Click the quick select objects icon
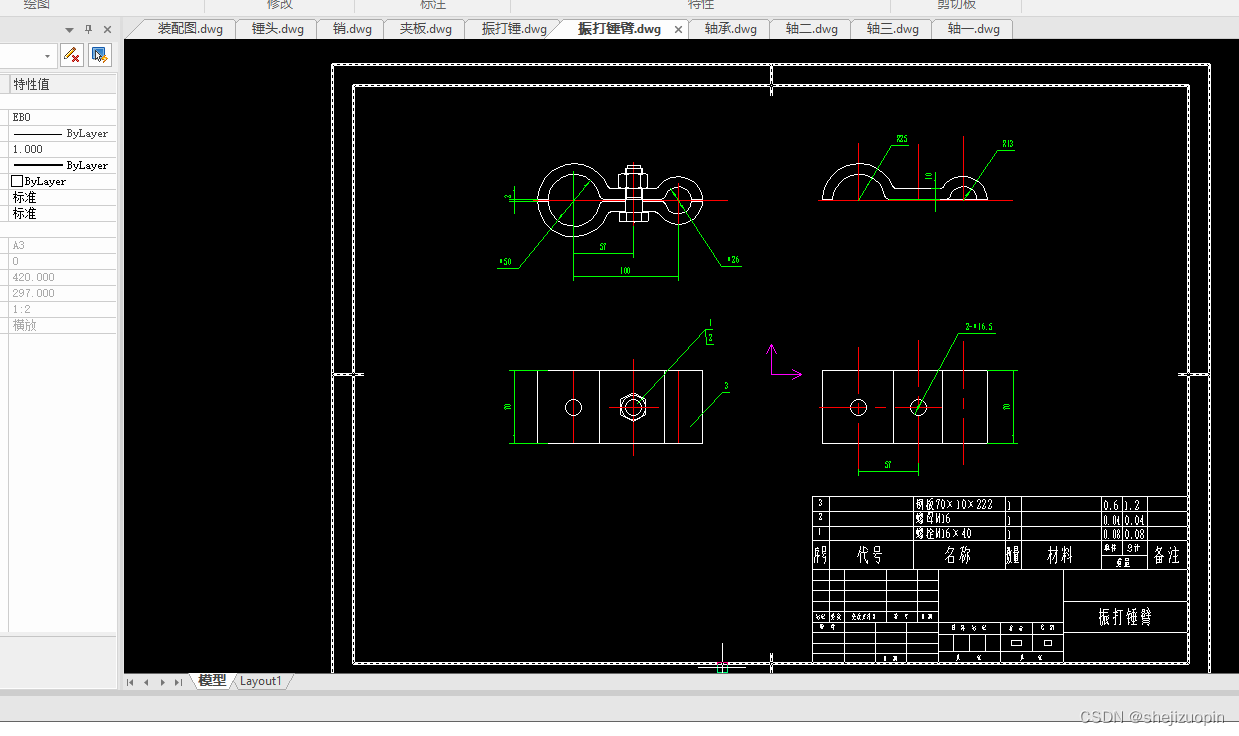The width and height of the screenshot is (1239, 736). (99, 54)
